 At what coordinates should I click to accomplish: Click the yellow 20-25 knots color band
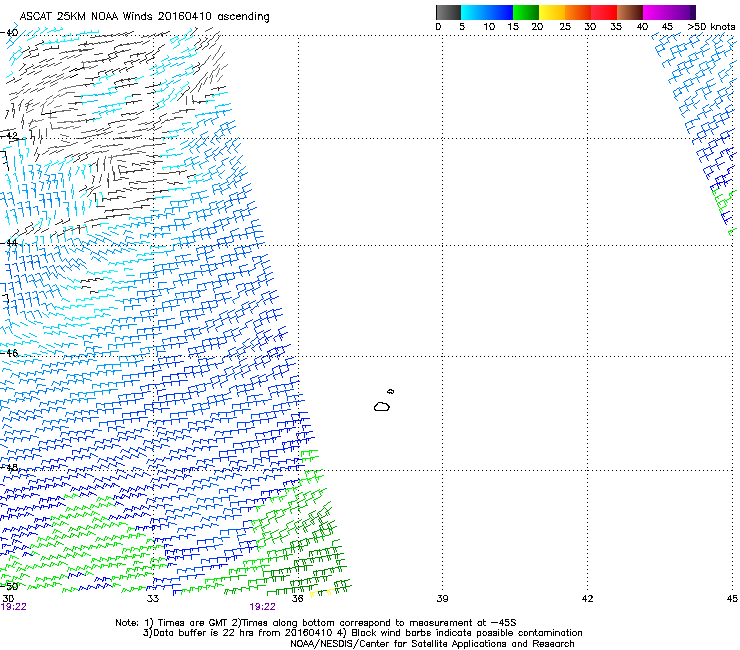[552, 12]
